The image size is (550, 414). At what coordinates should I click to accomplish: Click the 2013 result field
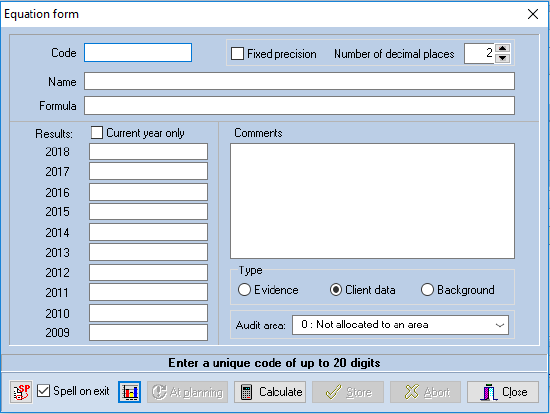click(x=148, y=252)
